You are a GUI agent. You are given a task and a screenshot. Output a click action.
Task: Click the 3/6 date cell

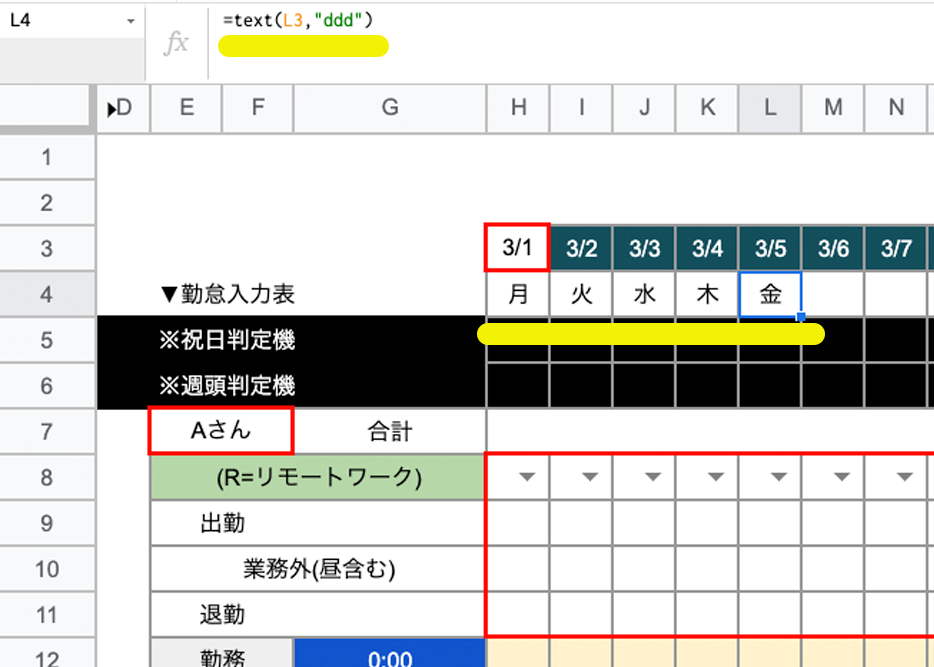coord(833,248)
